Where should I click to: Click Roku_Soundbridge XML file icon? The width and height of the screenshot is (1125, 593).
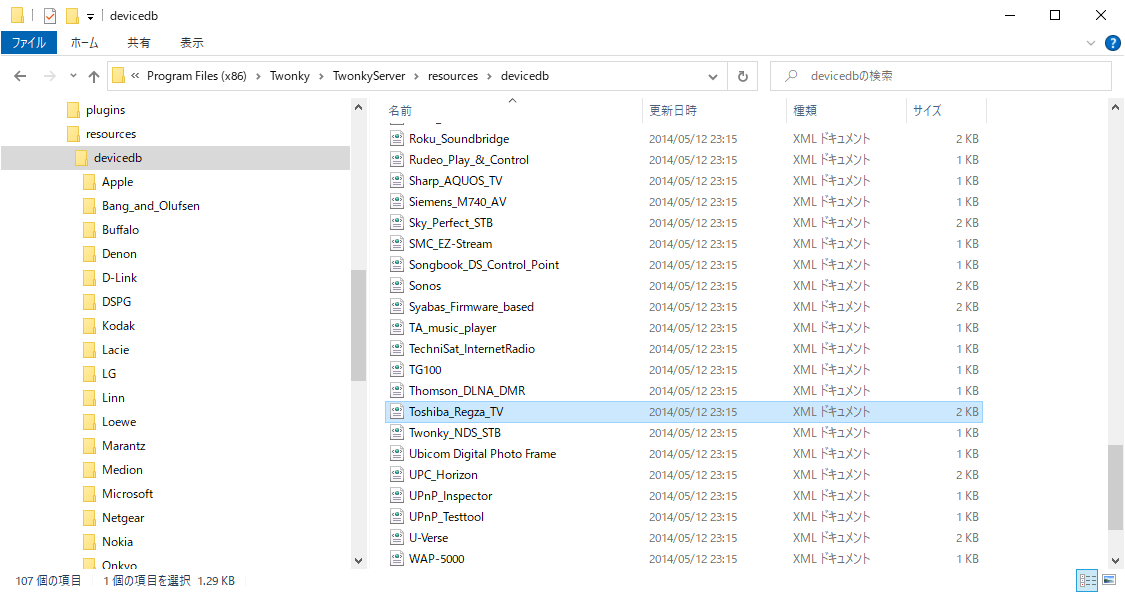pos(397,138)
